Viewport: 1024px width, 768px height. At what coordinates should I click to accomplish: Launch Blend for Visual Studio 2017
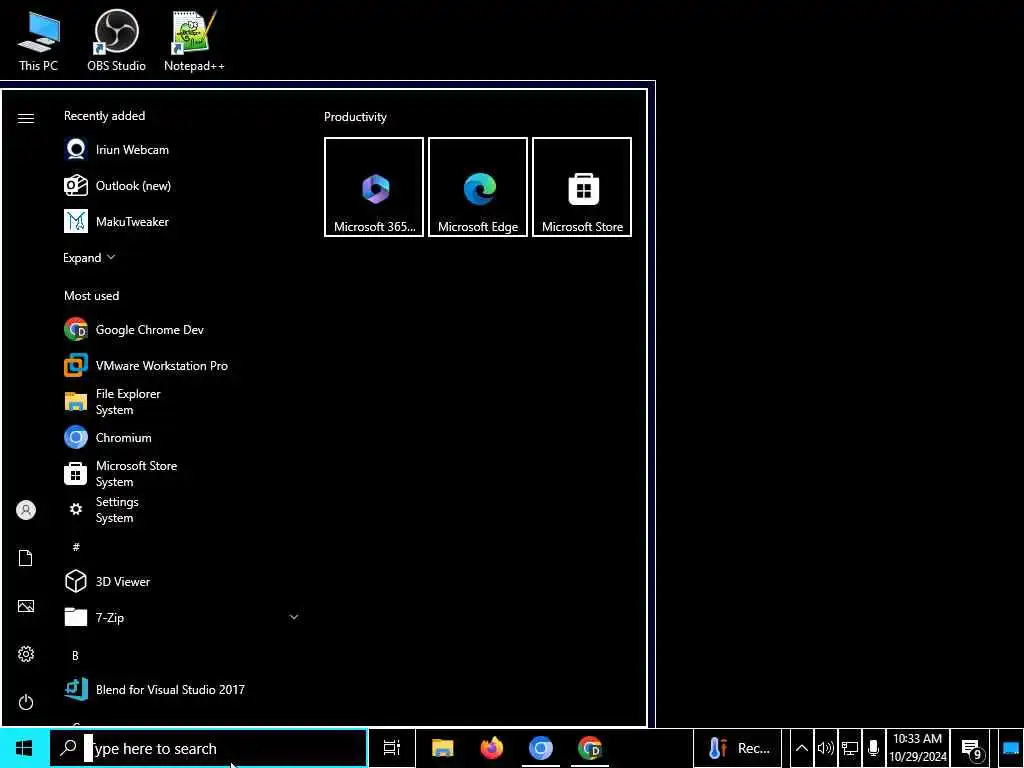click(x=182, y=689)
